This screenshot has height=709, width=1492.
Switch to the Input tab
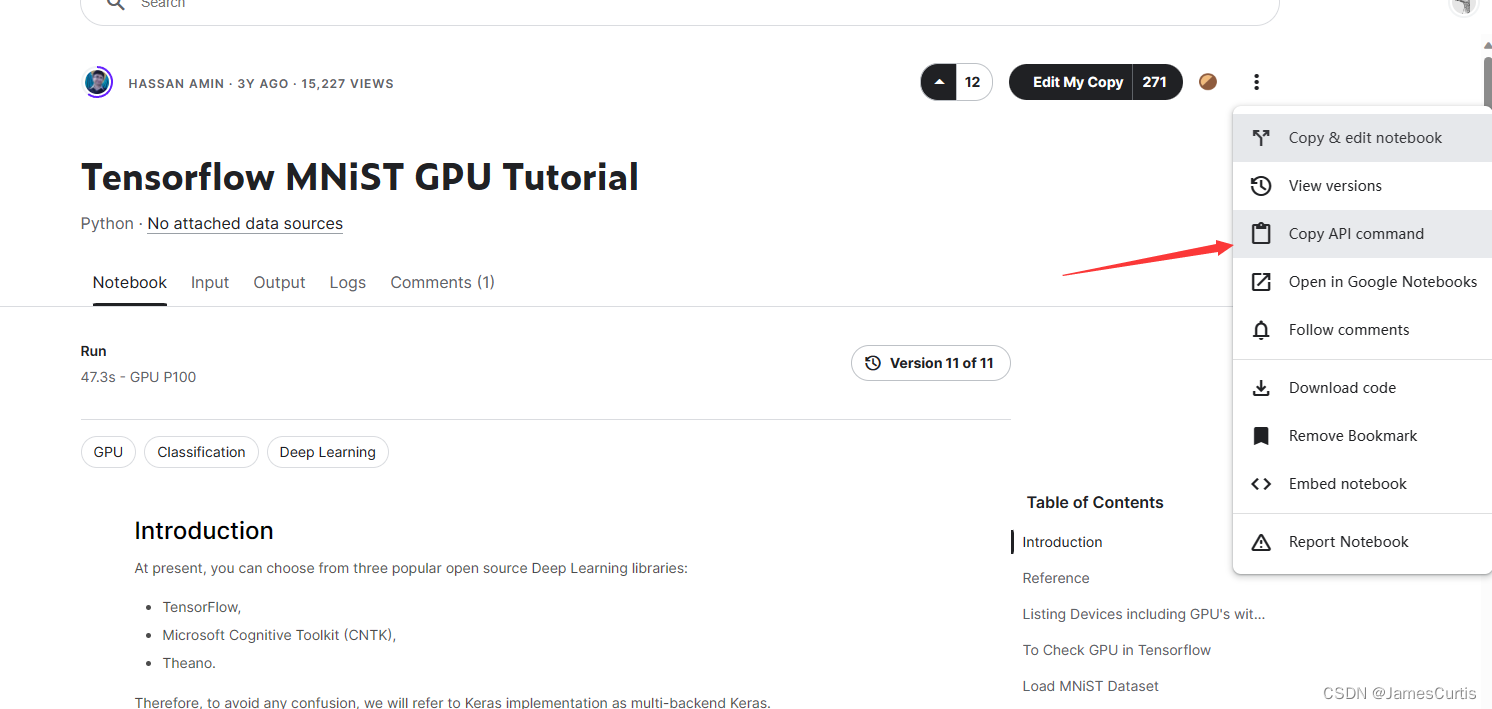coord(210,283)
